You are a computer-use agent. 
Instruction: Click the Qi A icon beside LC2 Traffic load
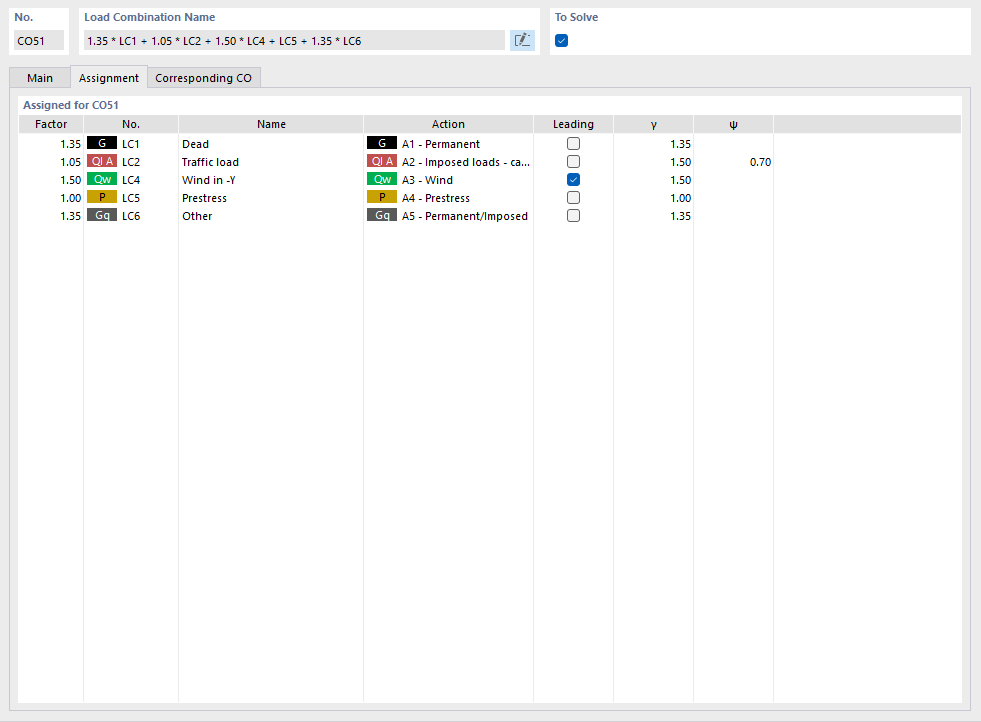point(102,161)
